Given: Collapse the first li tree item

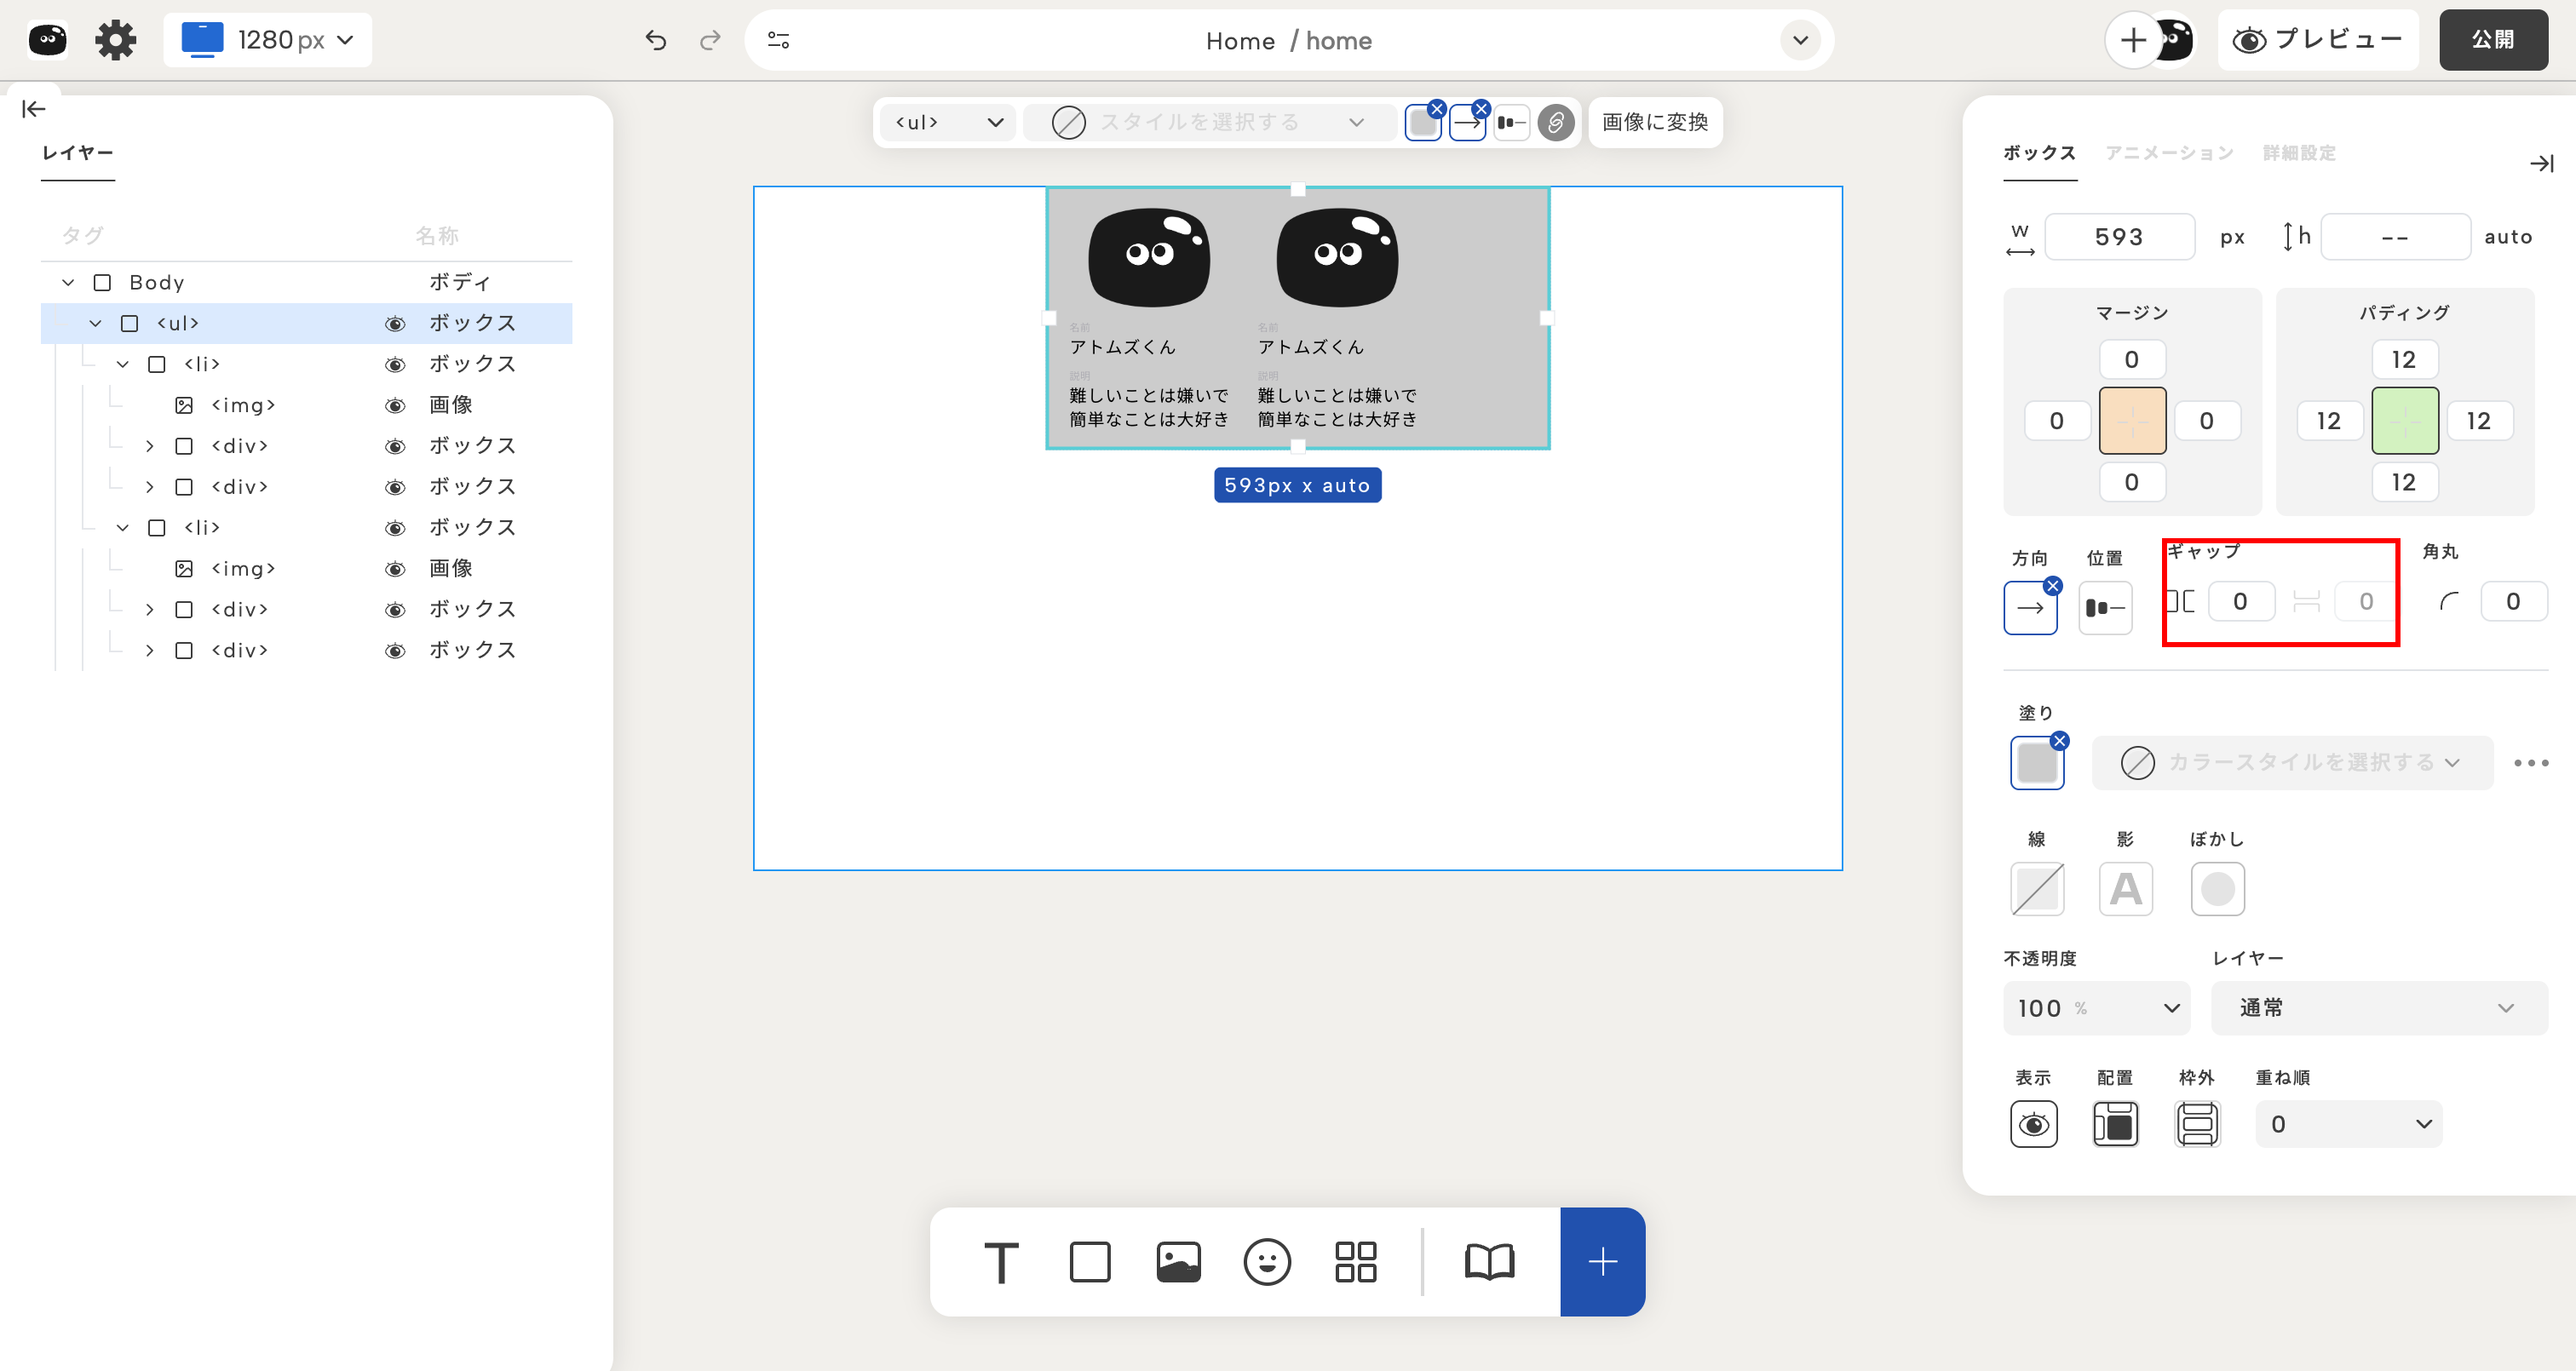Looking at the screenshot, I should pyautogui.click(x=123, y=364).
